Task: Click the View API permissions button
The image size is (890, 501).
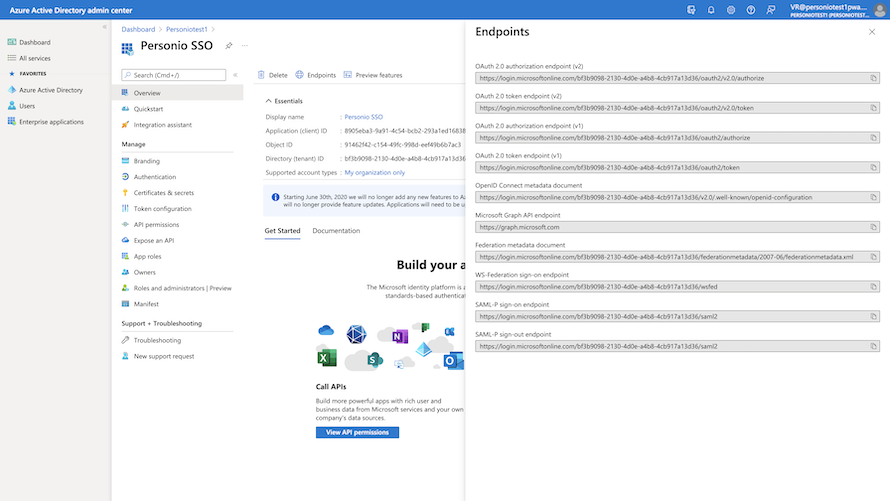Action: (x=357, y=432)
